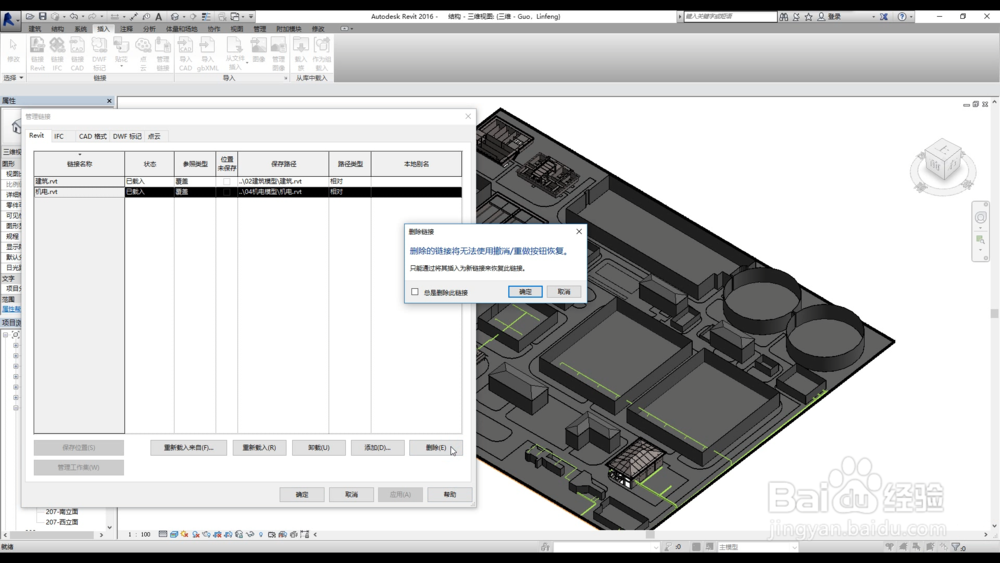This screenshot has height=563, width=1000.
Task: Click 链接 IFC ribbon icon
Action: point(57,53)
